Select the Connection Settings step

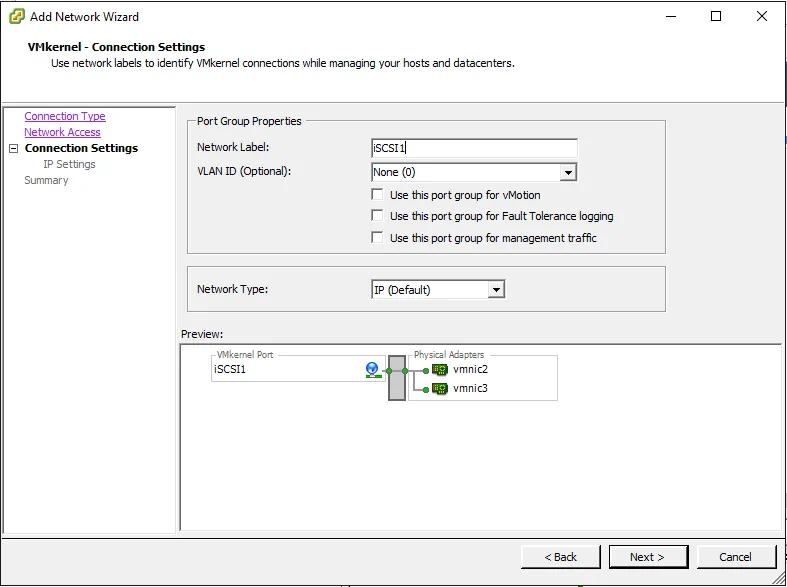[81, 148]
